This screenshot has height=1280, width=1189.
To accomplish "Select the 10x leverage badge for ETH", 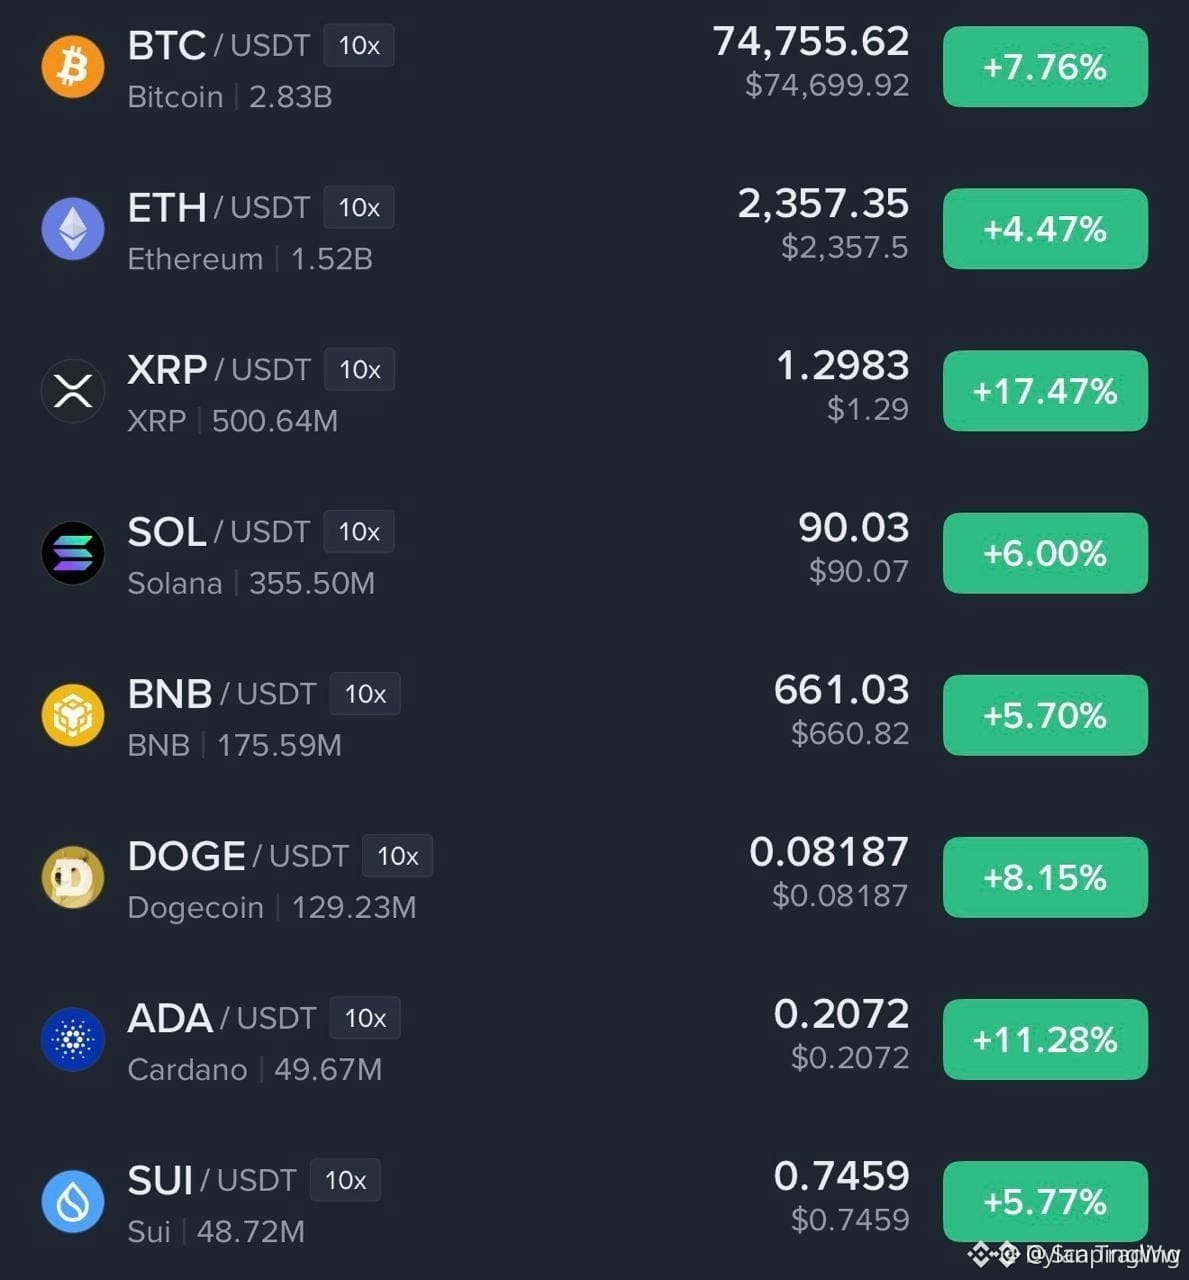I will (359, 207).
